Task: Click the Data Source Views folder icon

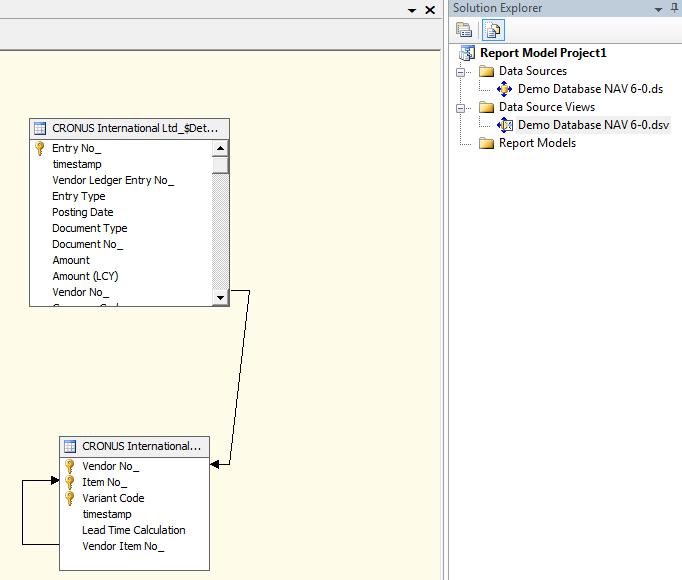Action: [x=486, y=107]
